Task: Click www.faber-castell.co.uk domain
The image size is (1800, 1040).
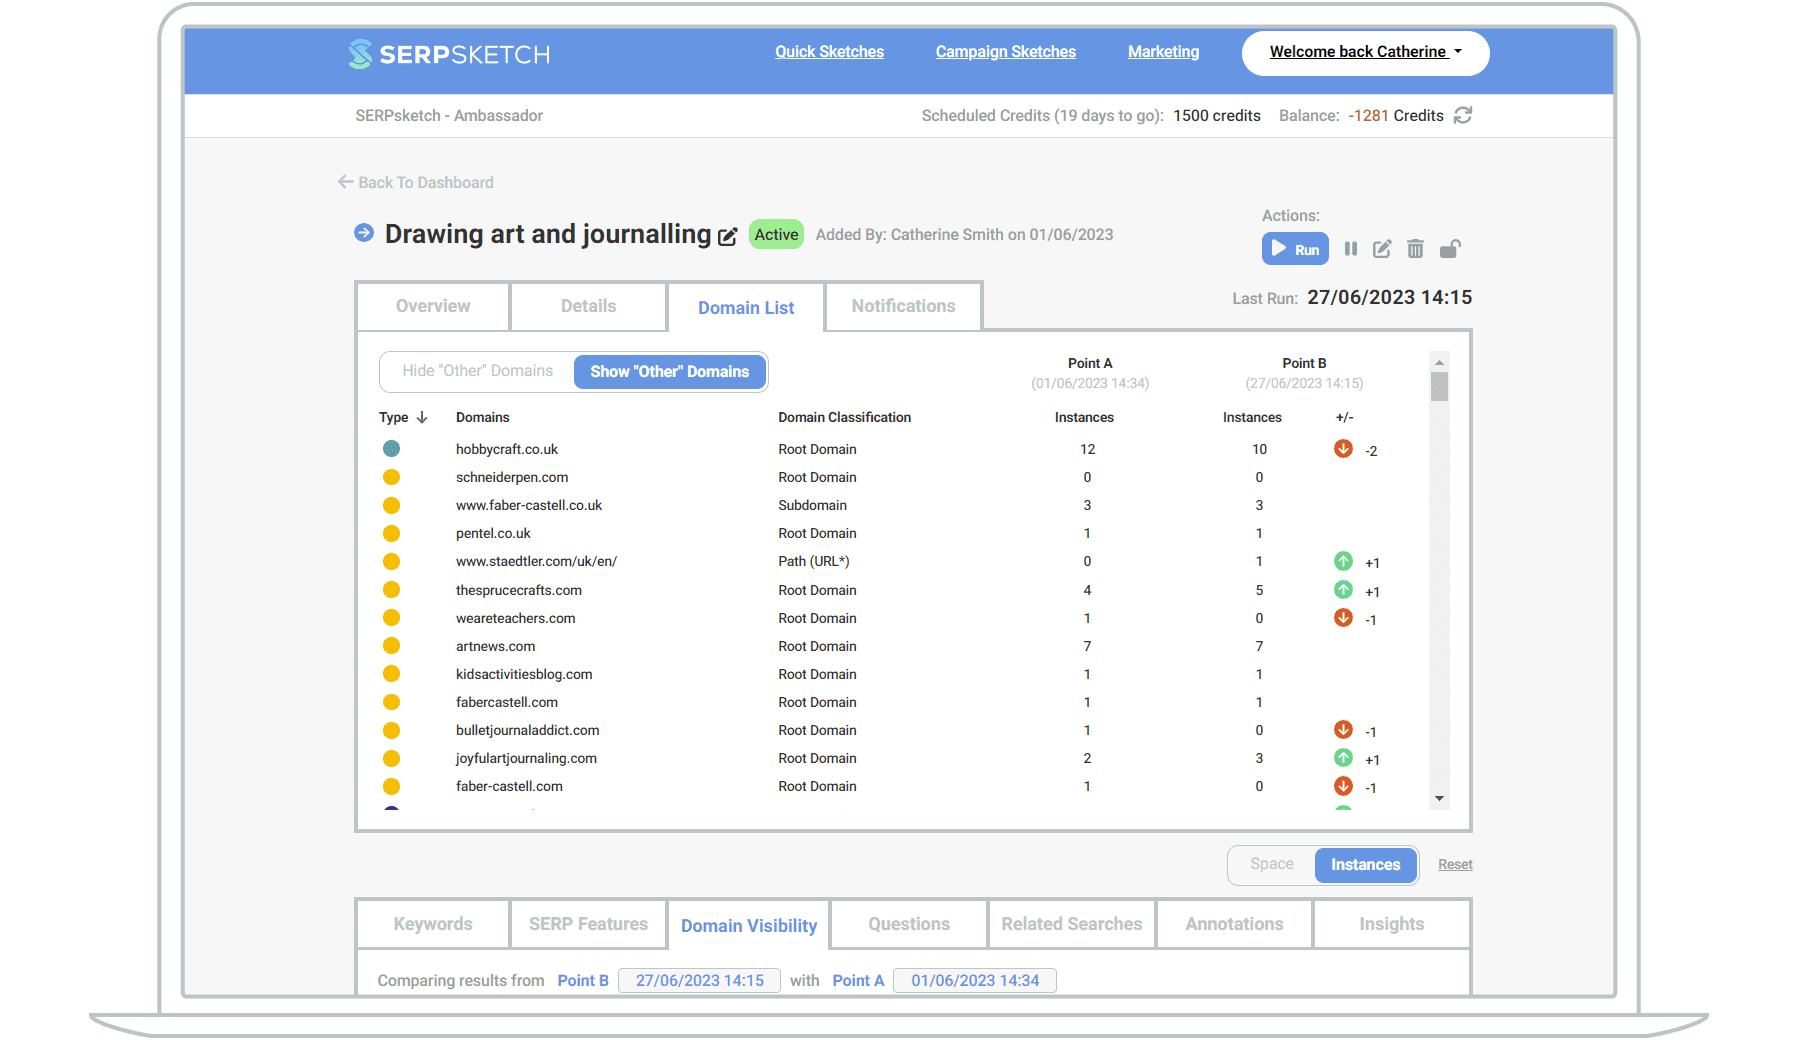Action: click(x=529, y=505)
